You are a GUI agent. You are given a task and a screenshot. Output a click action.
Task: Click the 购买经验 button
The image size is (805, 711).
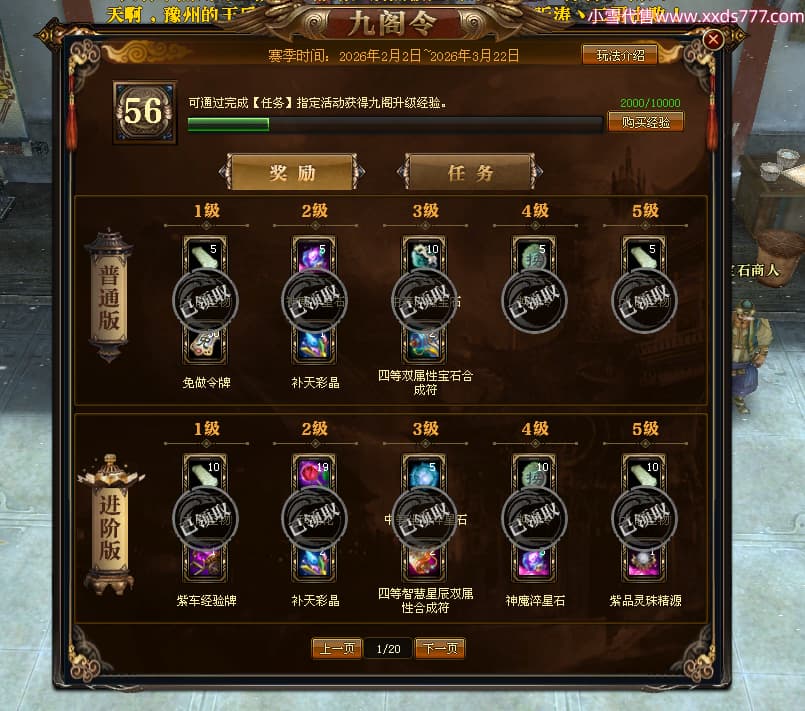[645, 122]
